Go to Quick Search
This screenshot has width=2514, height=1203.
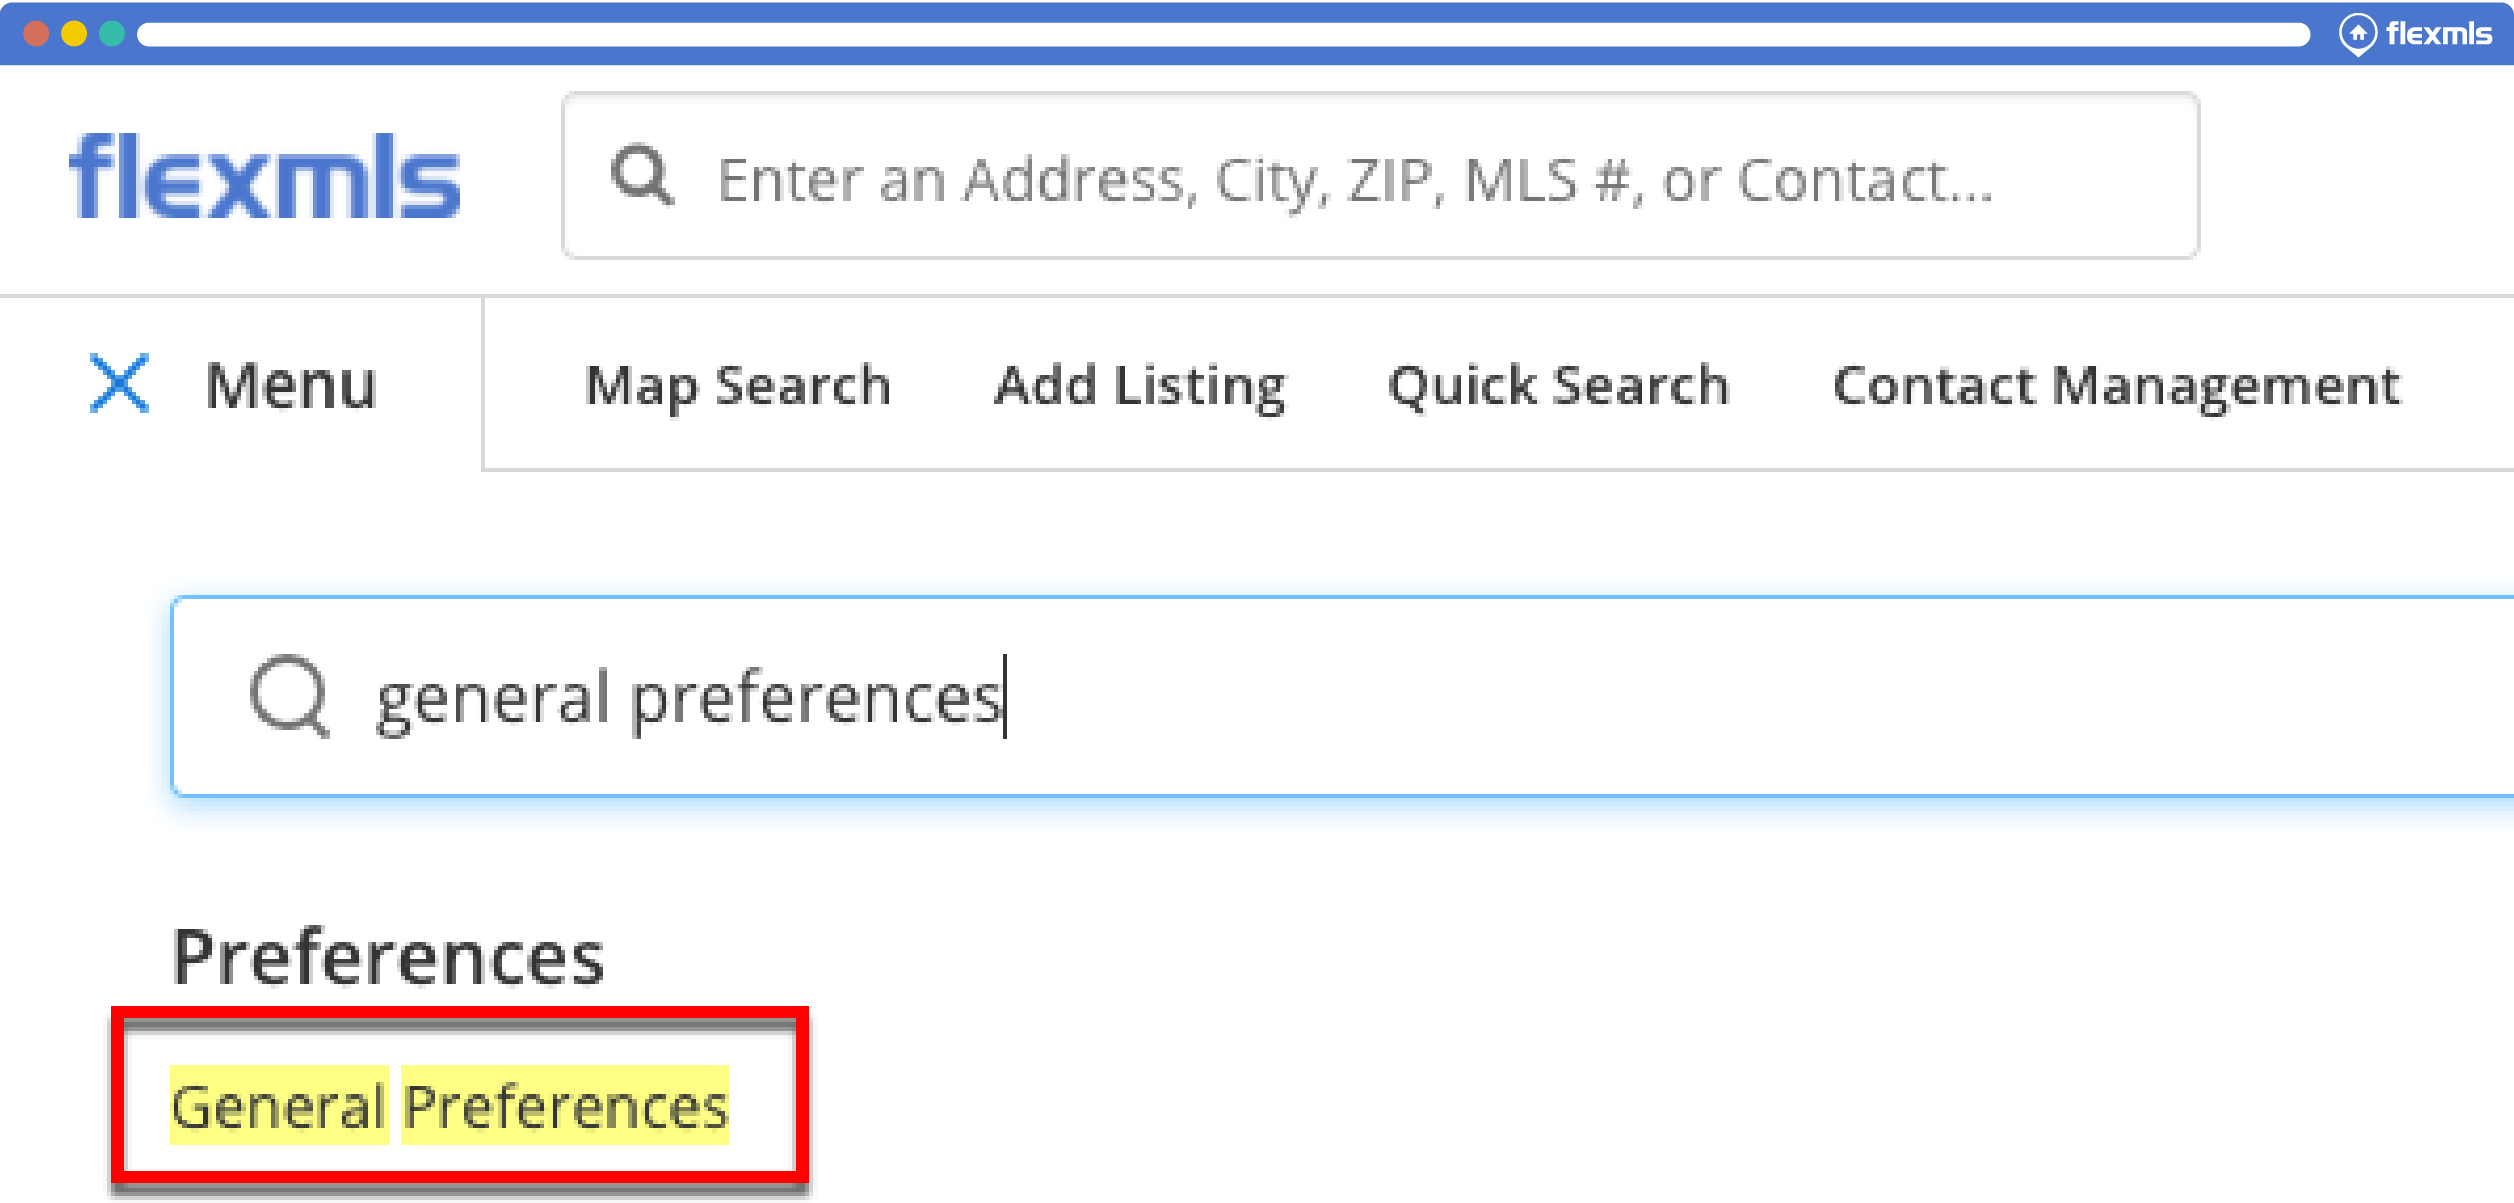point(1558,386)
